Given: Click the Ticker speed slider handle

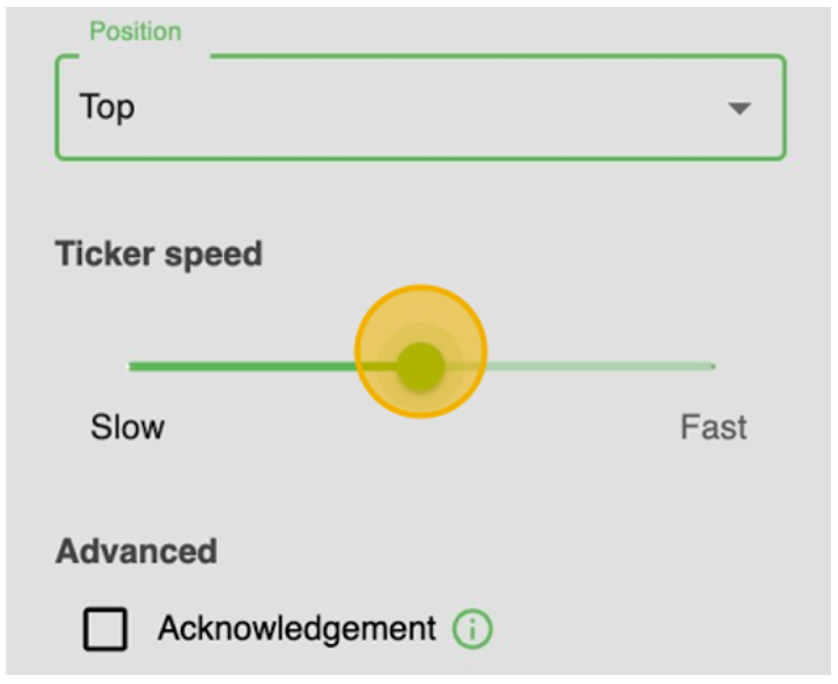Looking at the screenshot, I should [421, 366].
